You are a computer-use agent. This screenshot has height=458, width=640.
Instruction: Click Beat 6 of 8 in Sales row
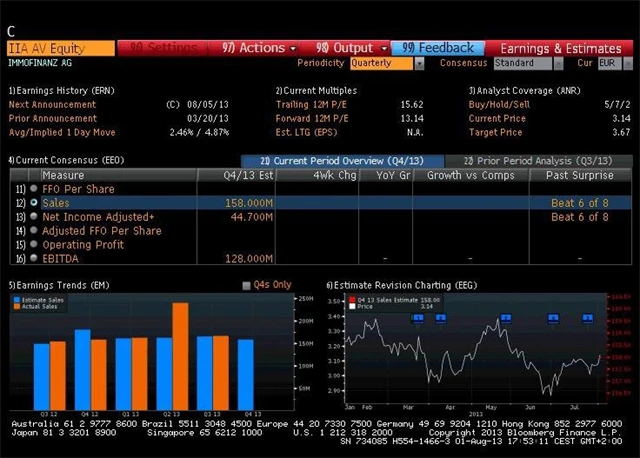[580, 203]
